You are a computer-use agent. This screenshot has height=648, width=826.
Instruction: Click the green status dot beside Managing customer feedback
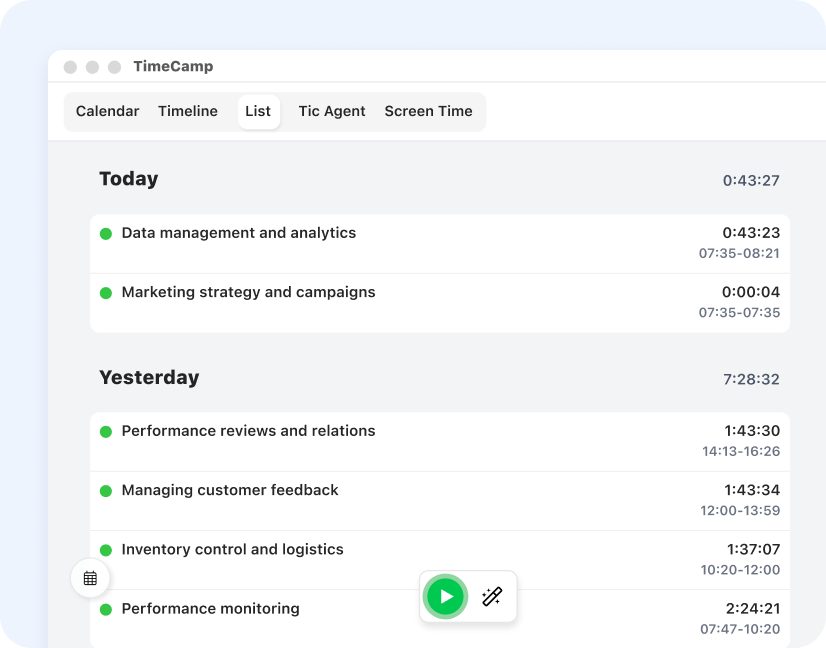coord(105,491)
